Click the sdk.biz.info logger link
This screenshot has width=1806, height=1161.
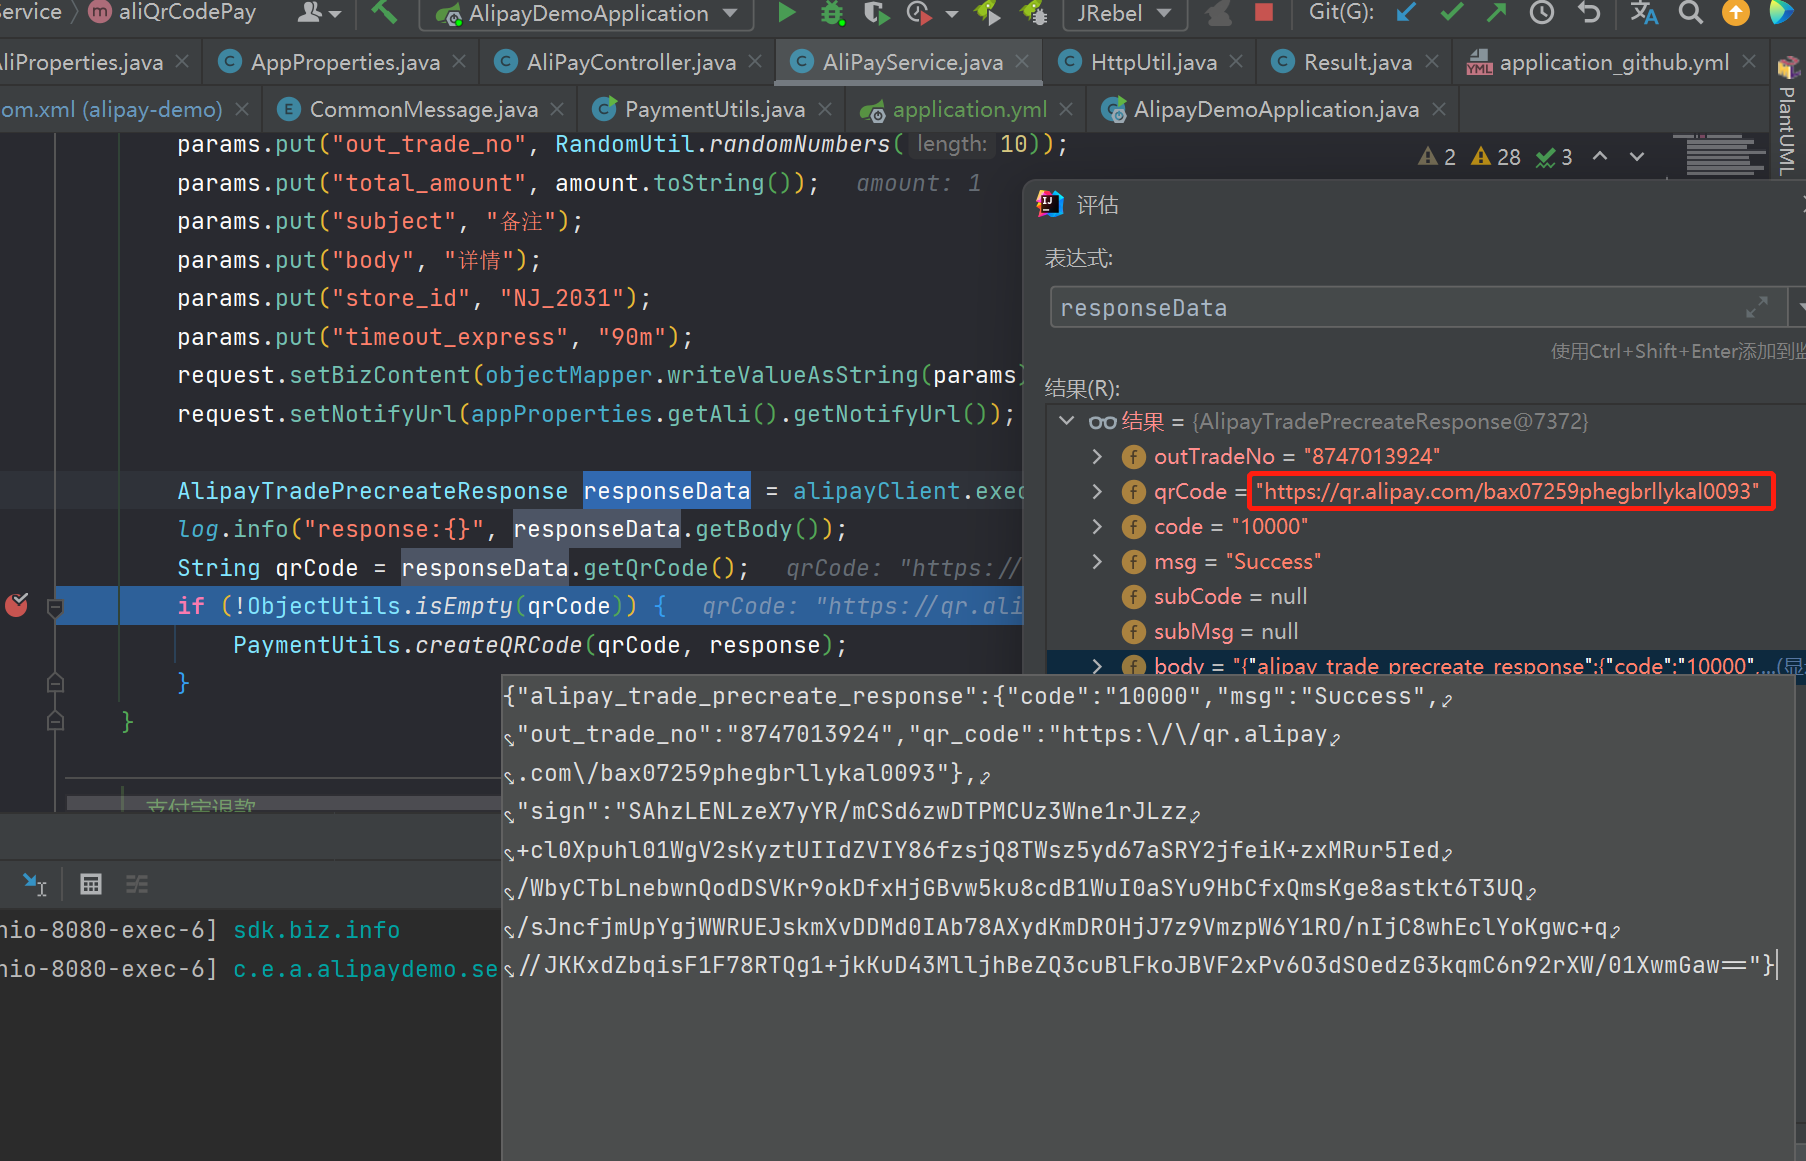tap(317, 930)
